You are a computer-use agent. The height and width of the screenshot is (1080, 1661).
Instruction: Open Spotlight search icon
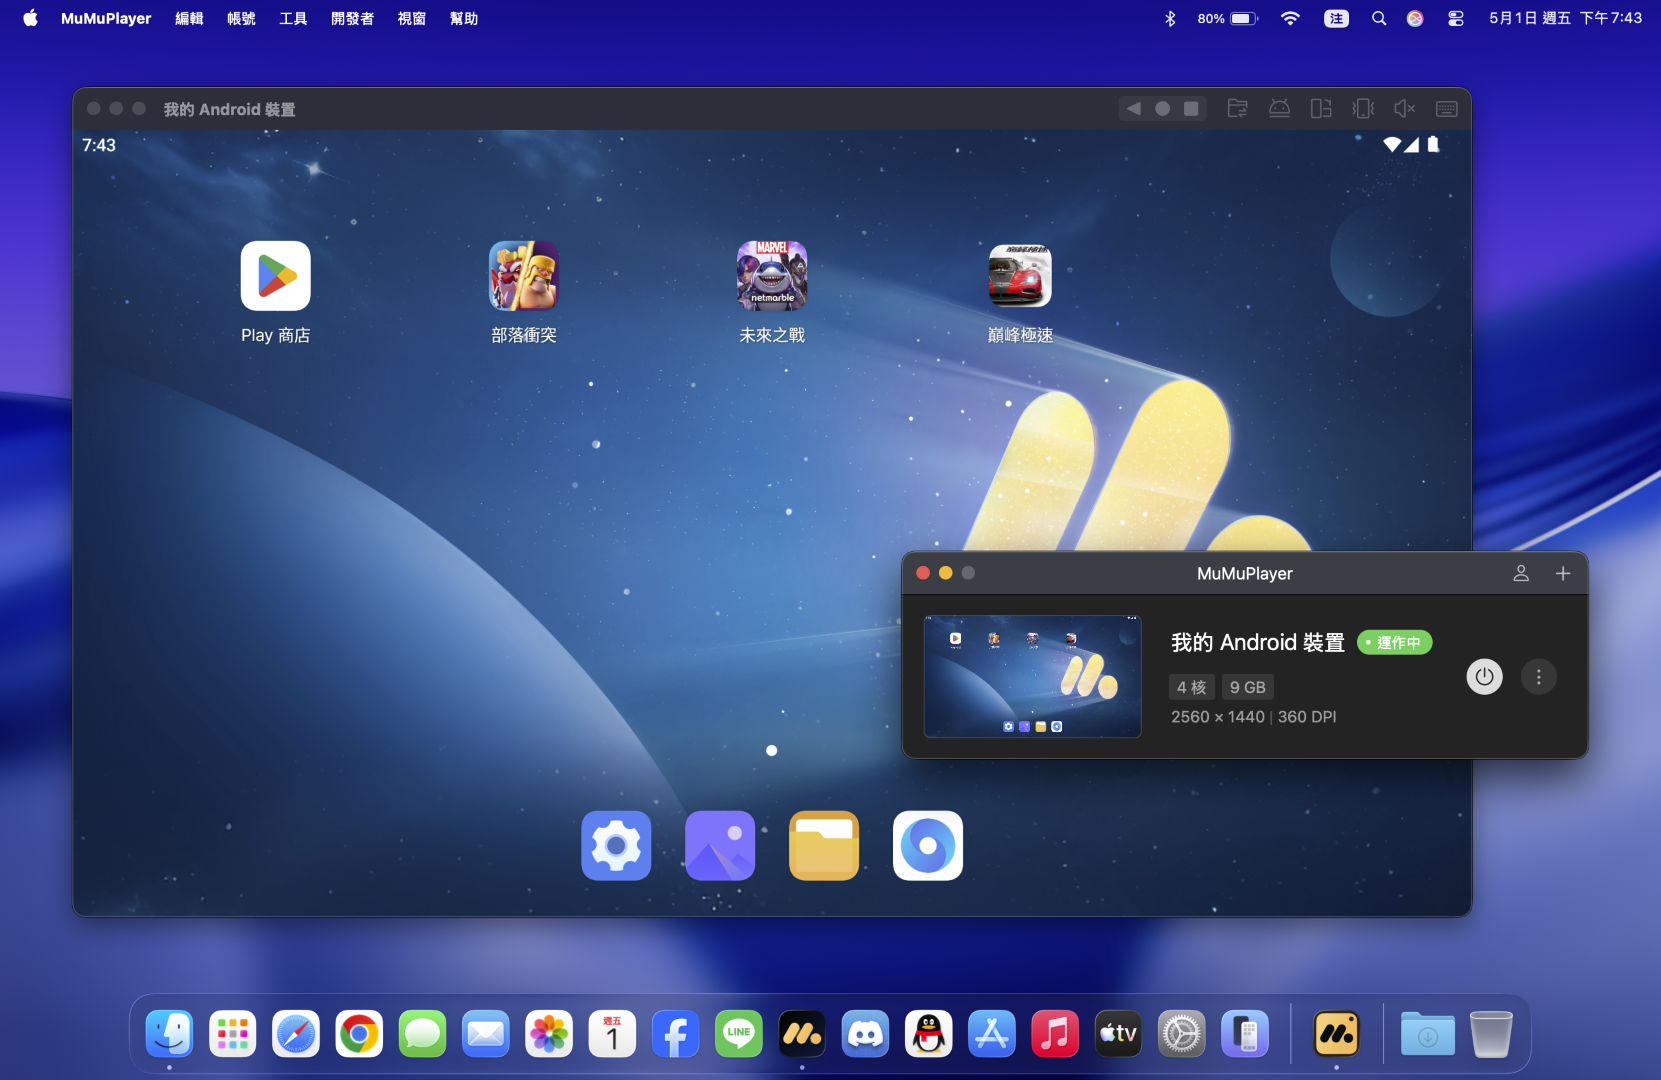tap(1379, 18)
